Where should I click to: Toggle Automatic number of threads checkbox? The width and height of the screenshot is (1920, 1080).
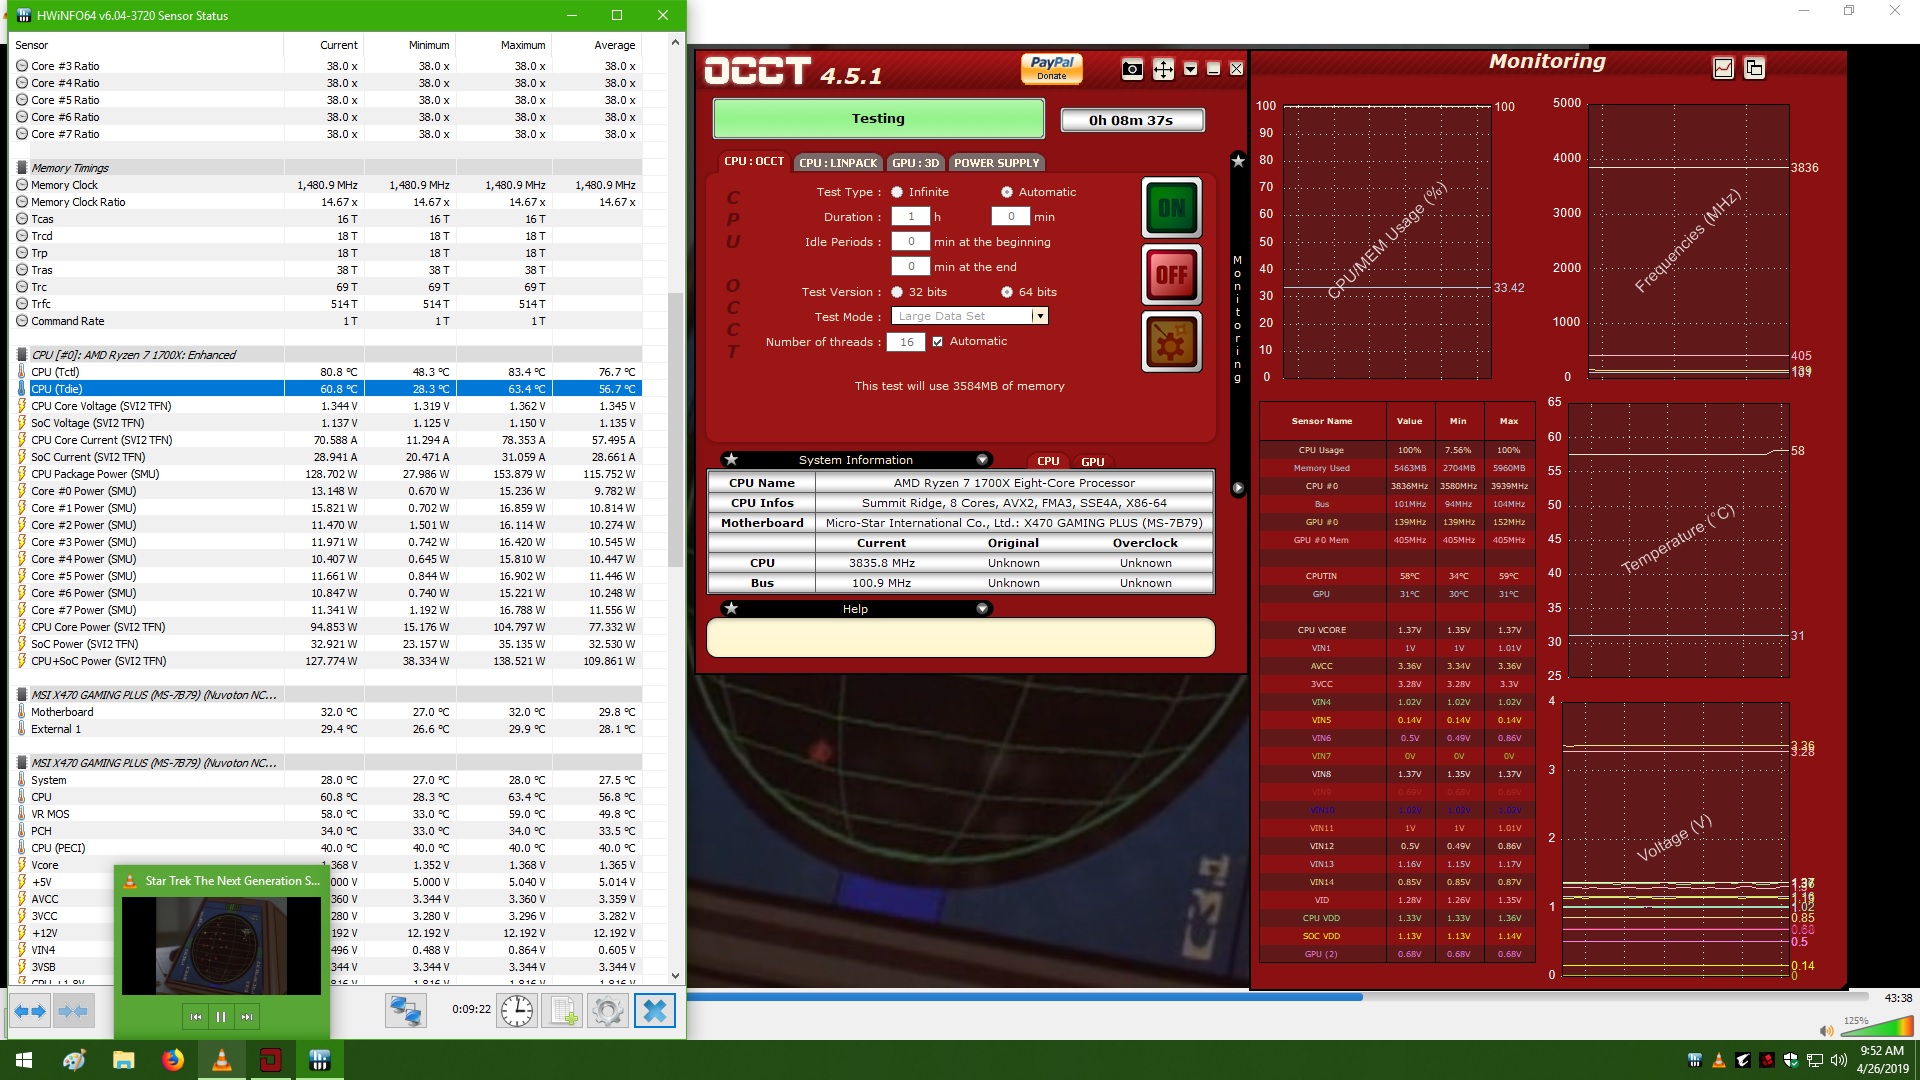937,341
